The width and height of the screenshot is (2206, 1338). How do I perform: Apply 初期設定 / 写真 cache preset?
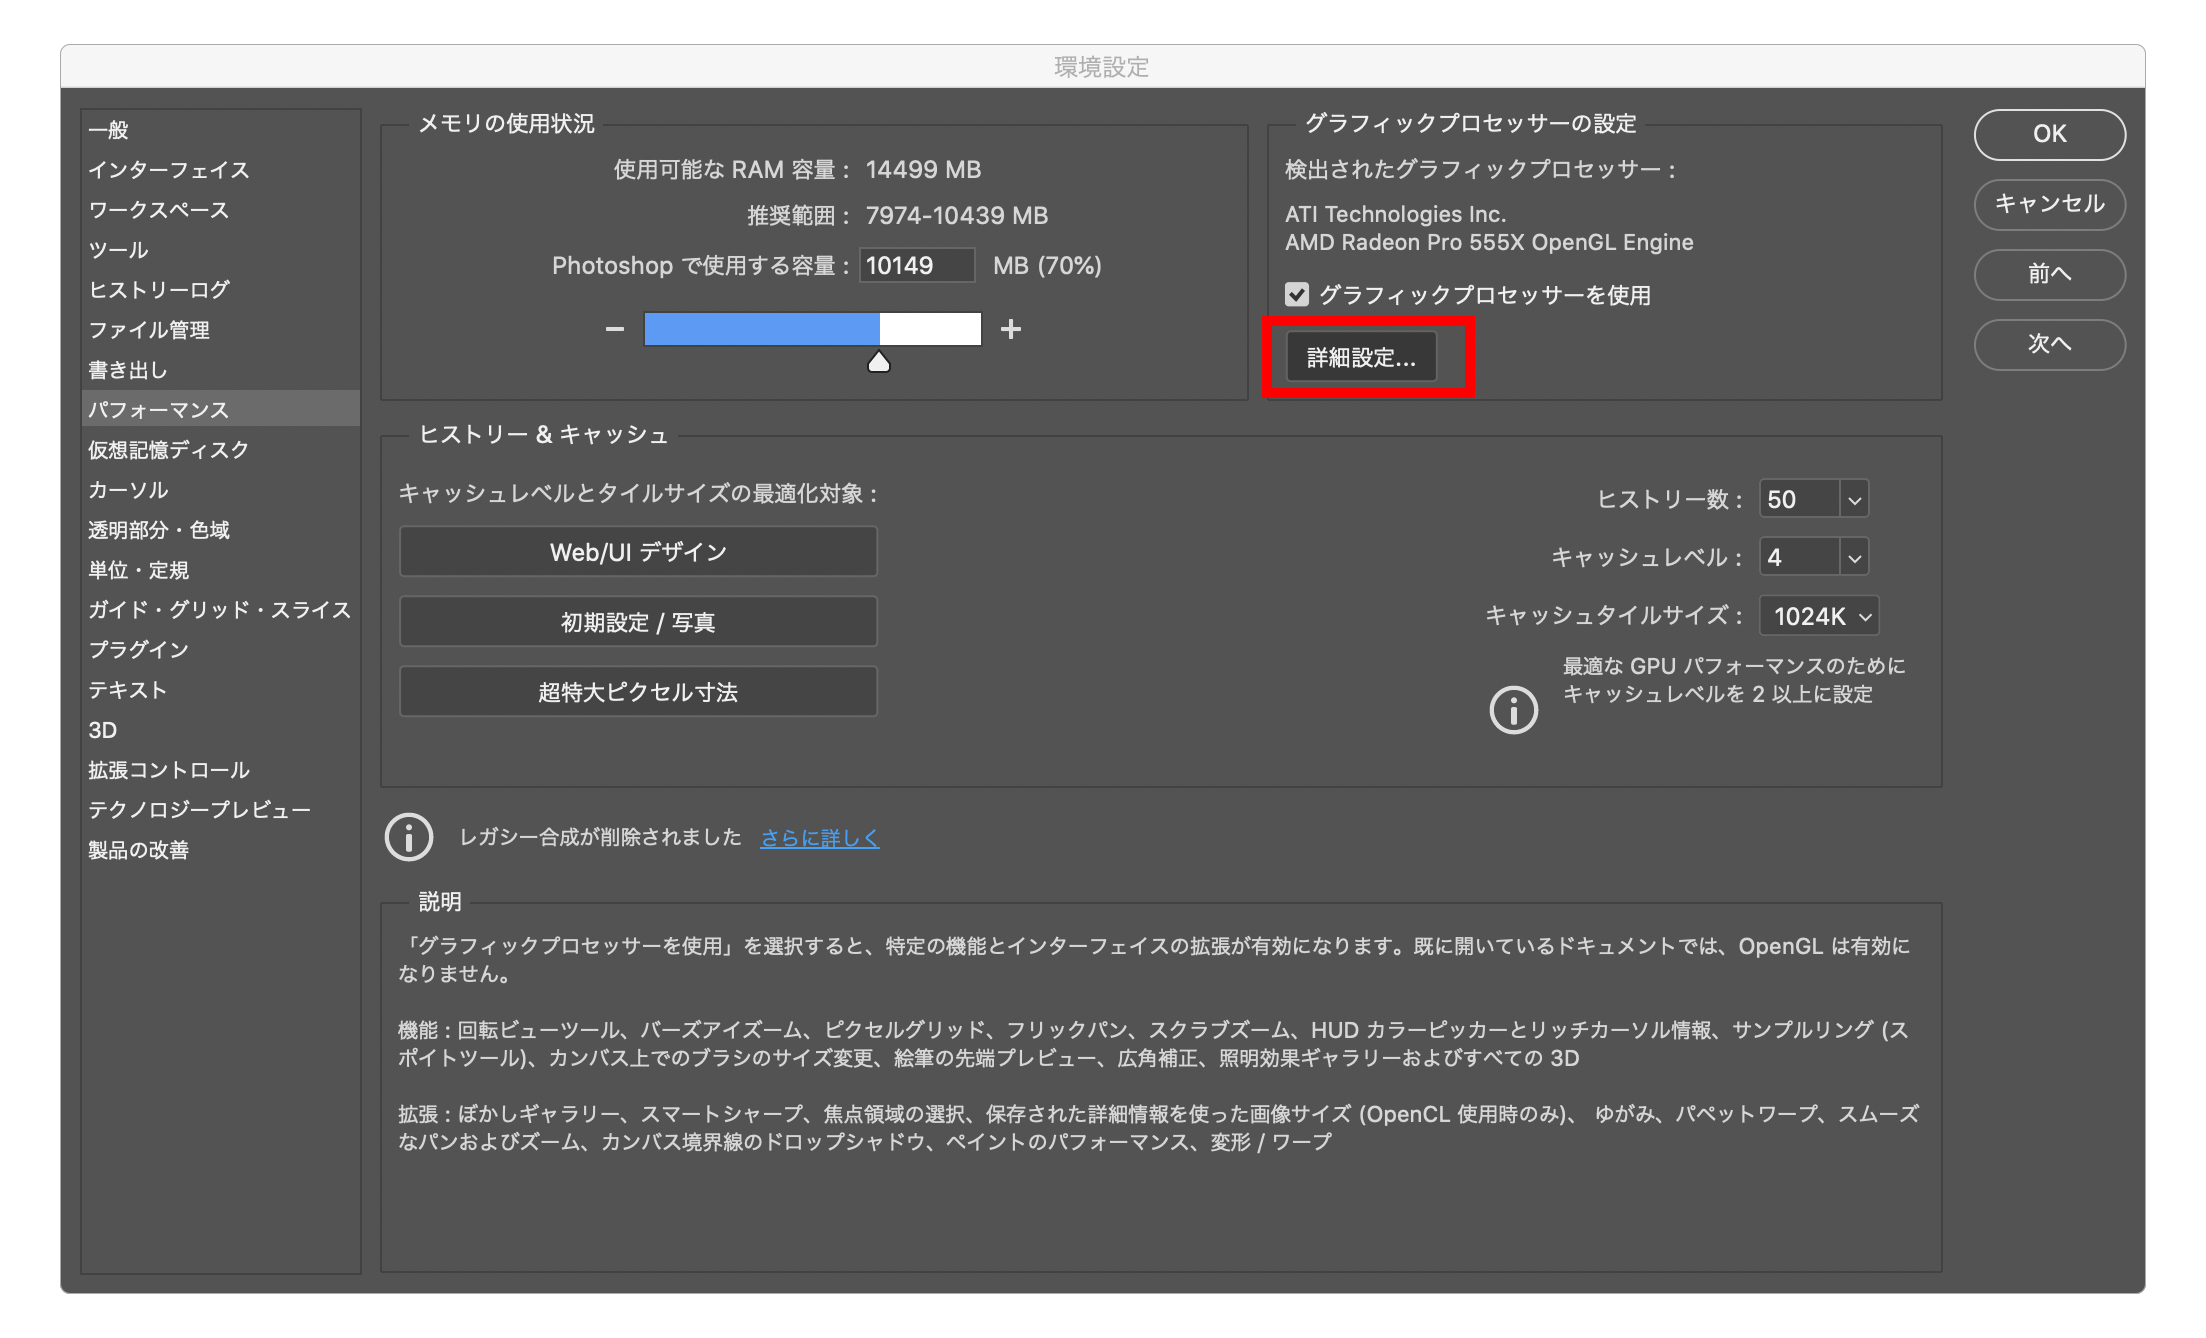pos(638,622)
